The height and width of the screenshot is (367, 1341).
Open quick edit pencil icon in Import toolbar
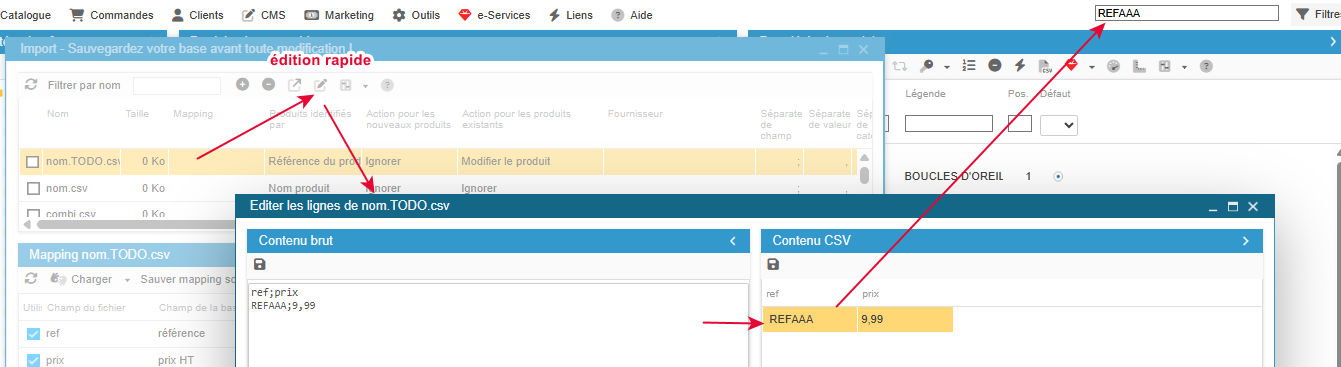click(321, 85)
